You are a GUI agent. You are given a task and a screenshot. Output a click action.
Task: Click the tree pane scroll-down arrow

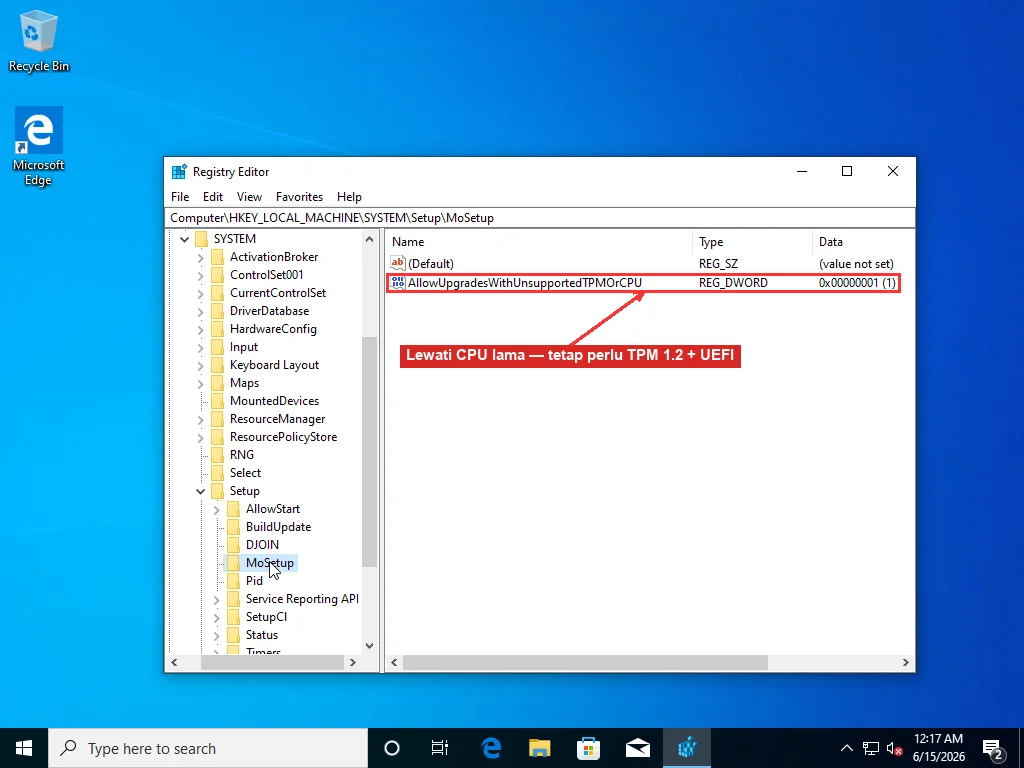coord(370,645)
